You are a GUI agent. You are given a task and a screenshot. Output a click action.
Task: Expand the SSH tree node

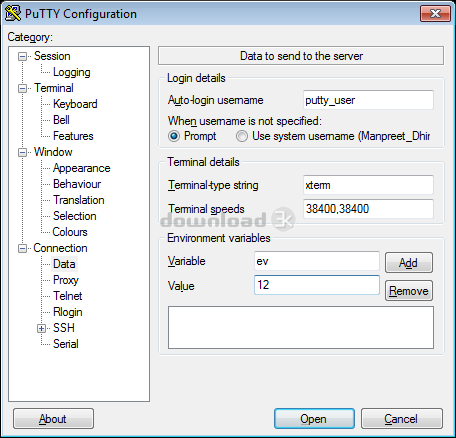(x=41, y=328)
